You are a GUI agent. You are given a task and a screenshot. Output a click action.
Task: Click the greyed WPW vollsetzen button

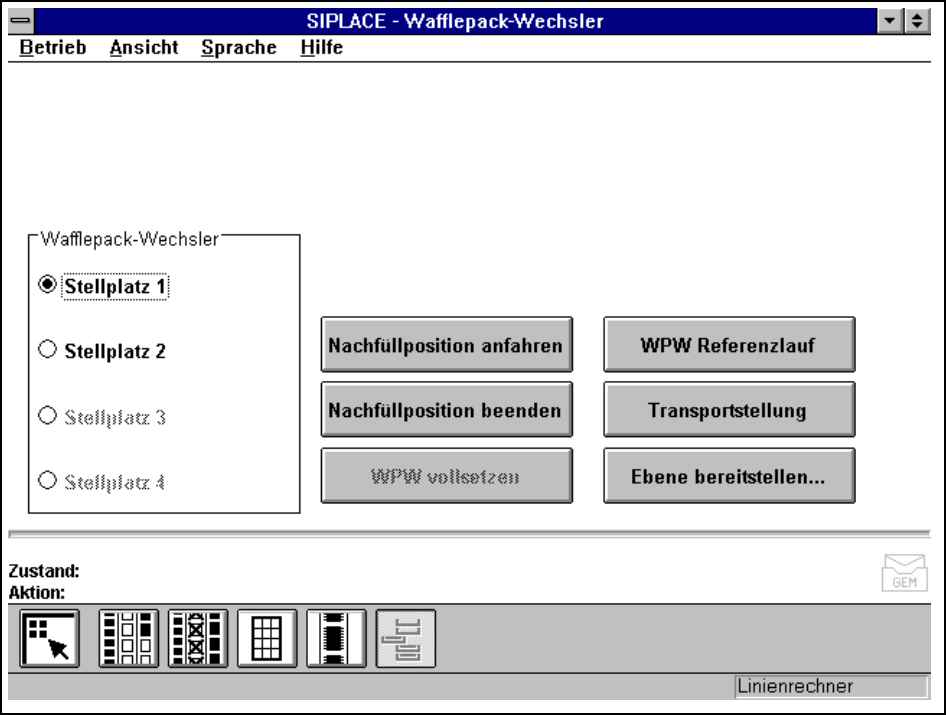(446, 475)
